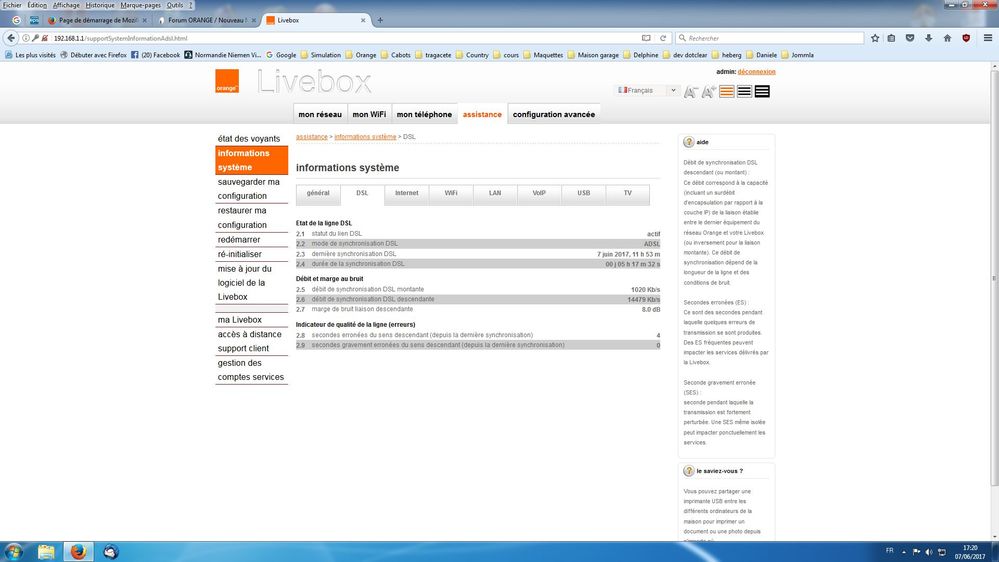The image size is (999, 562).
Task: Open the Country bookmarks folder
Action: tap(472, 55)
